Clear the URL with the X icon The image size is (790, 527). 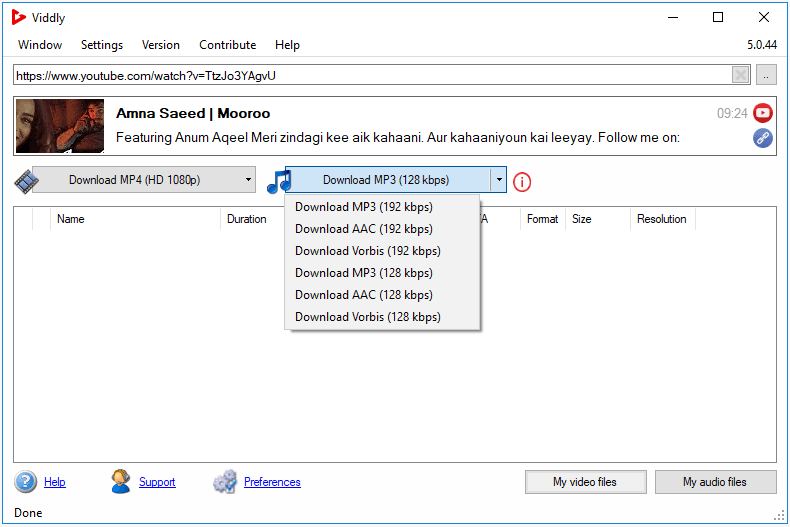click(740, 76)
